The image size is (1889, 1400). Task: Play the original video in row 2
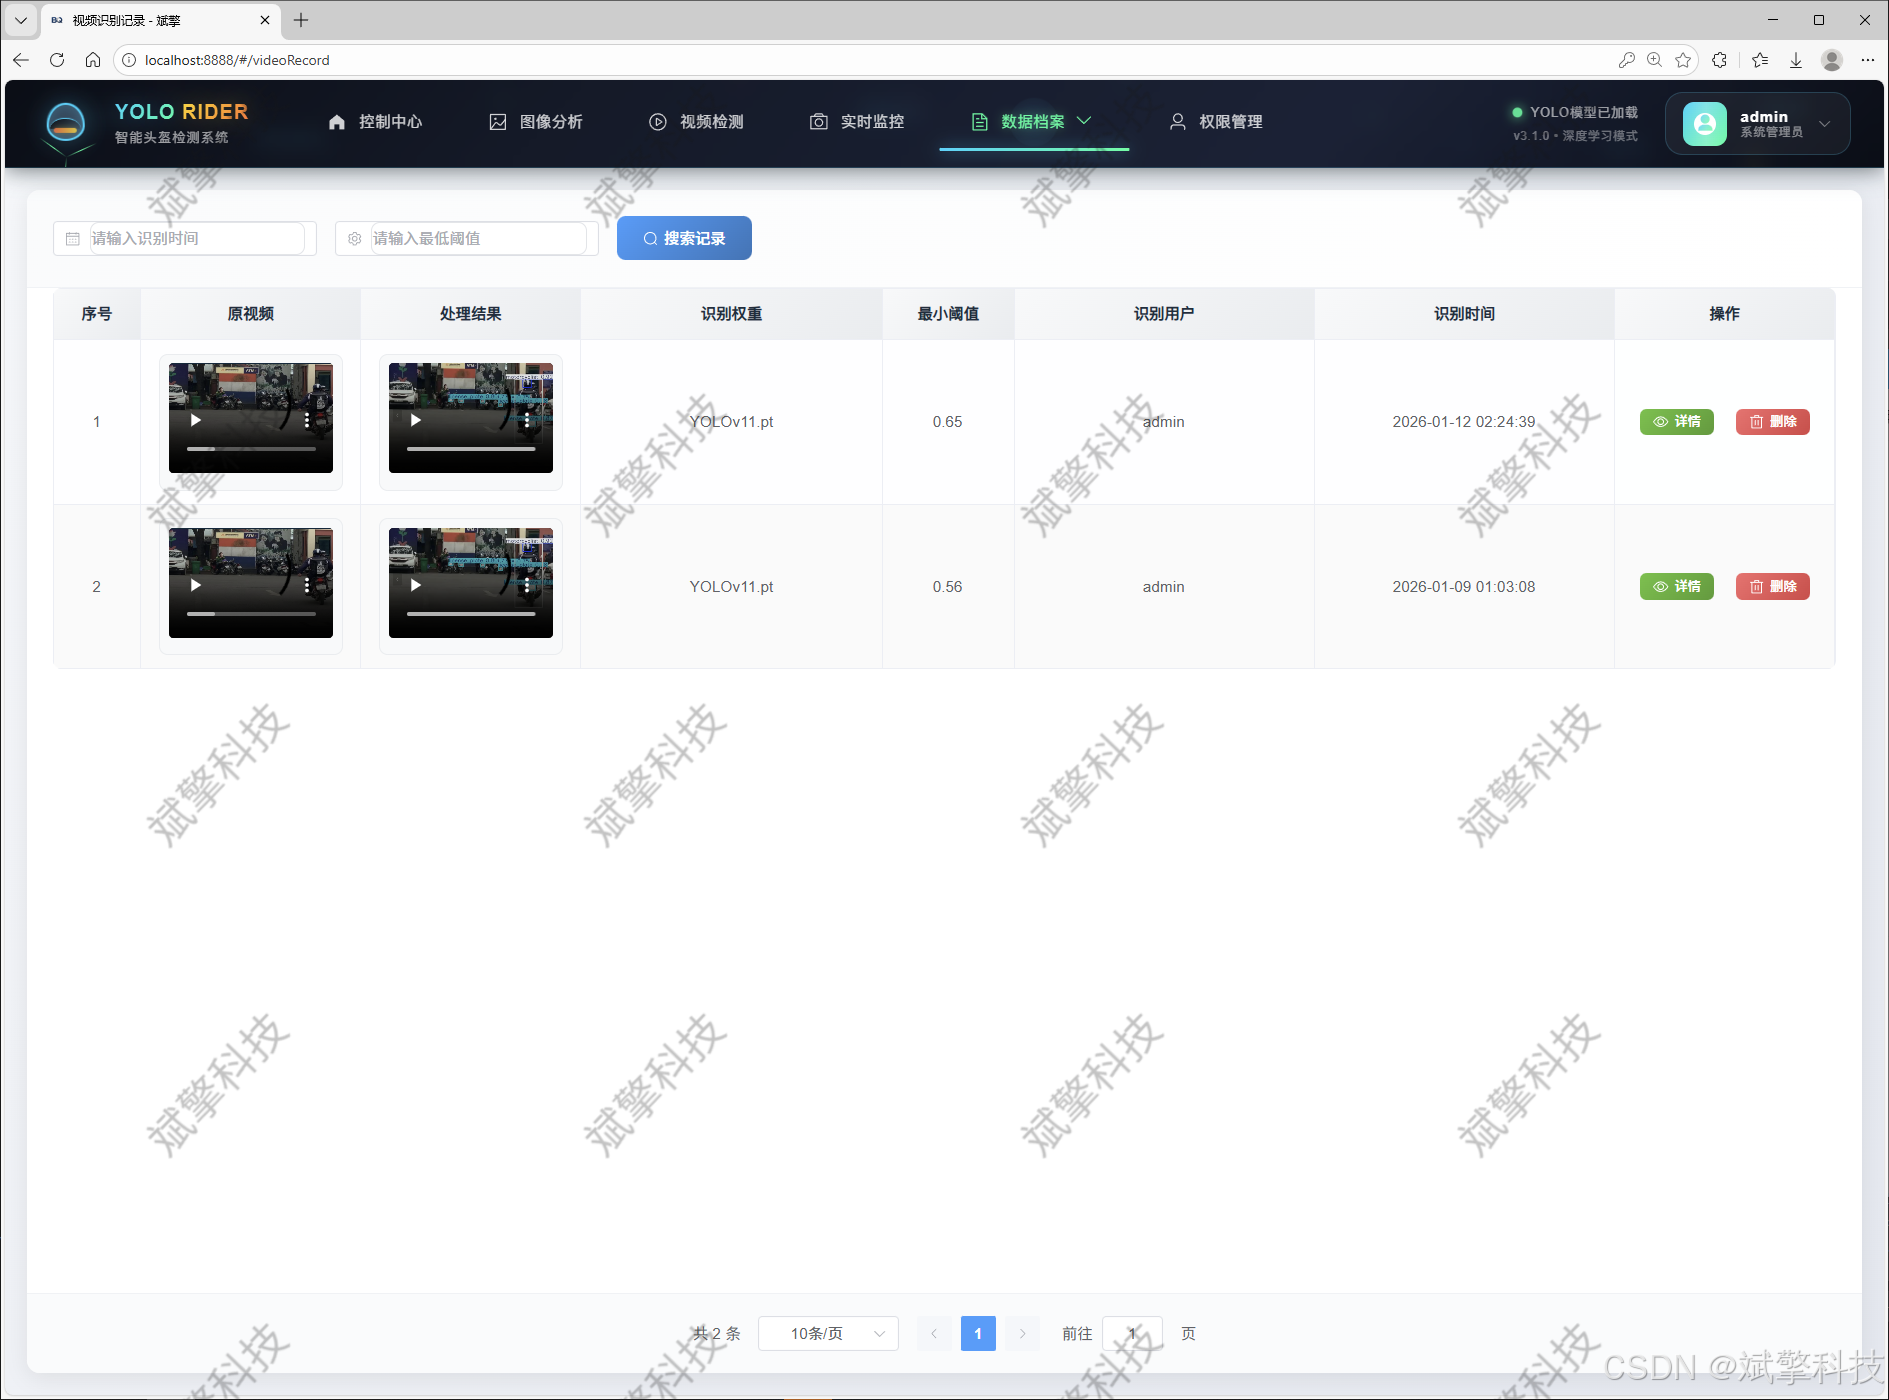tap(196, 586)
